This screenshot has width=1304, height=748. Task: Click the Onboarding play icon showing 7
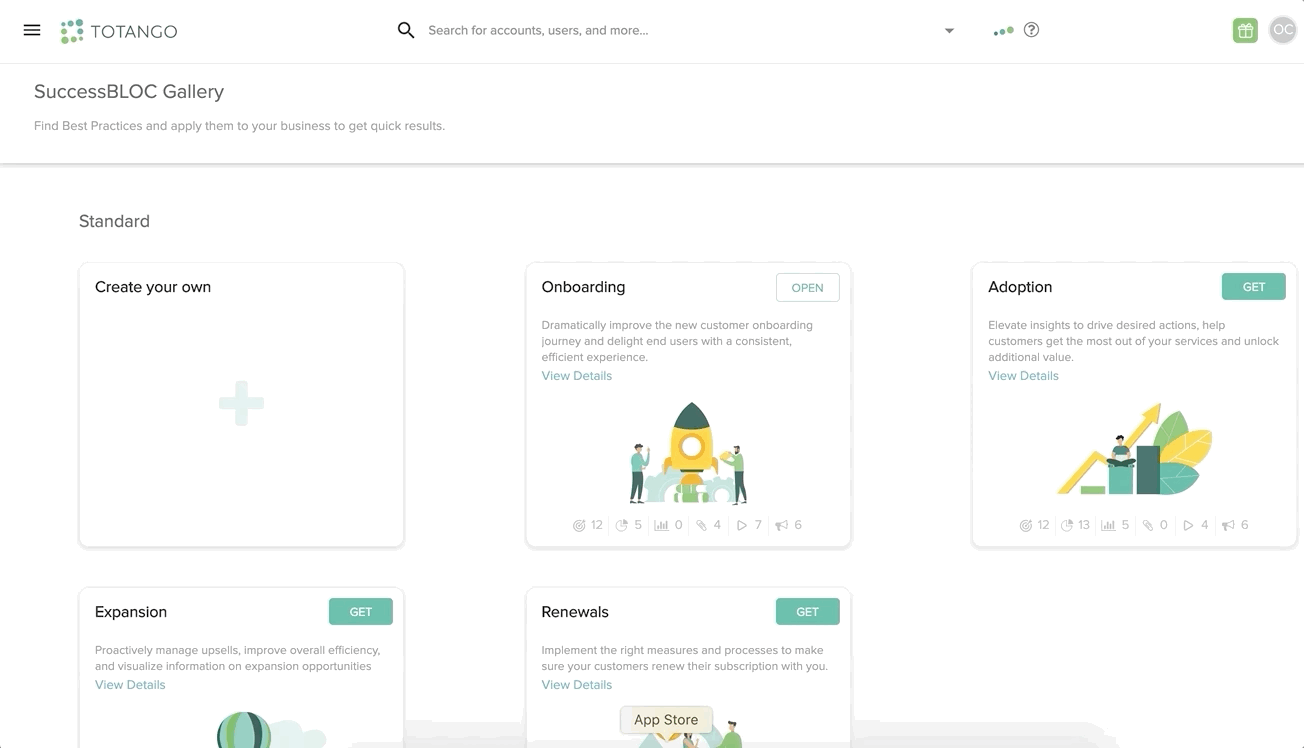pos(741,525)
